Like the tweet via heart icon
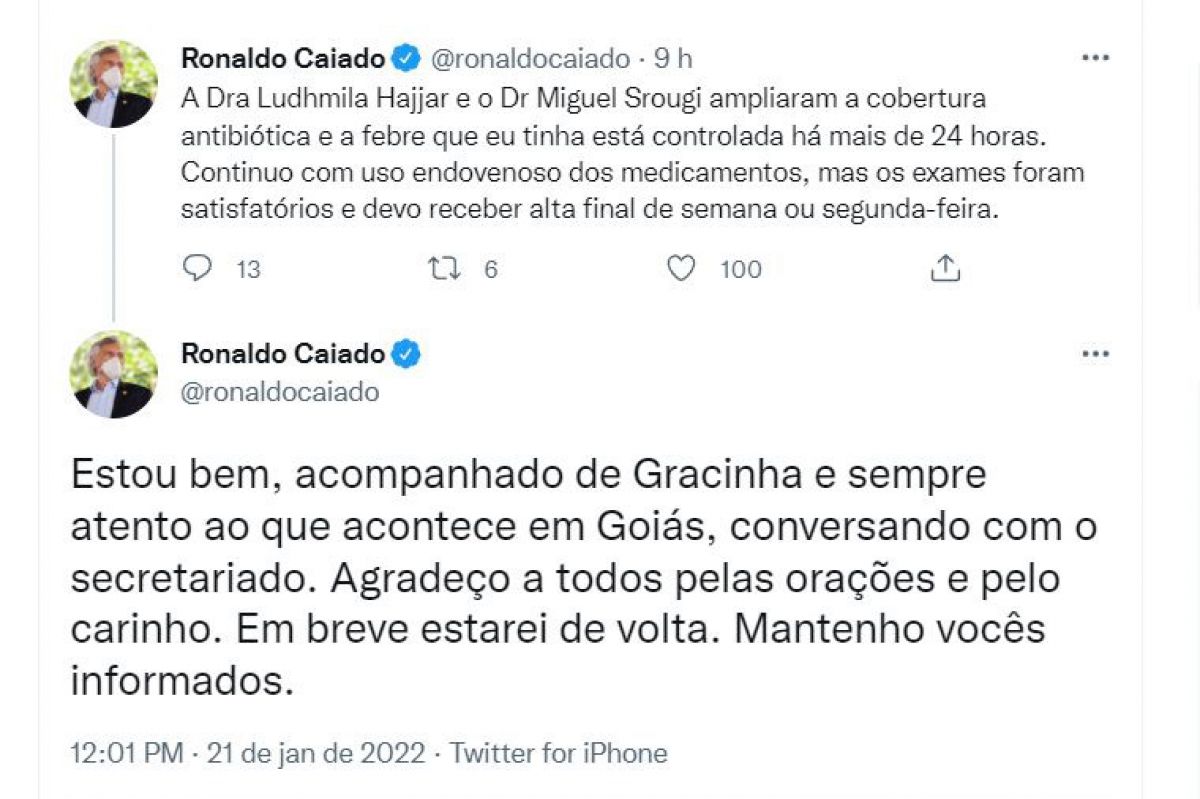The image size is (1200, 799). 681,269
